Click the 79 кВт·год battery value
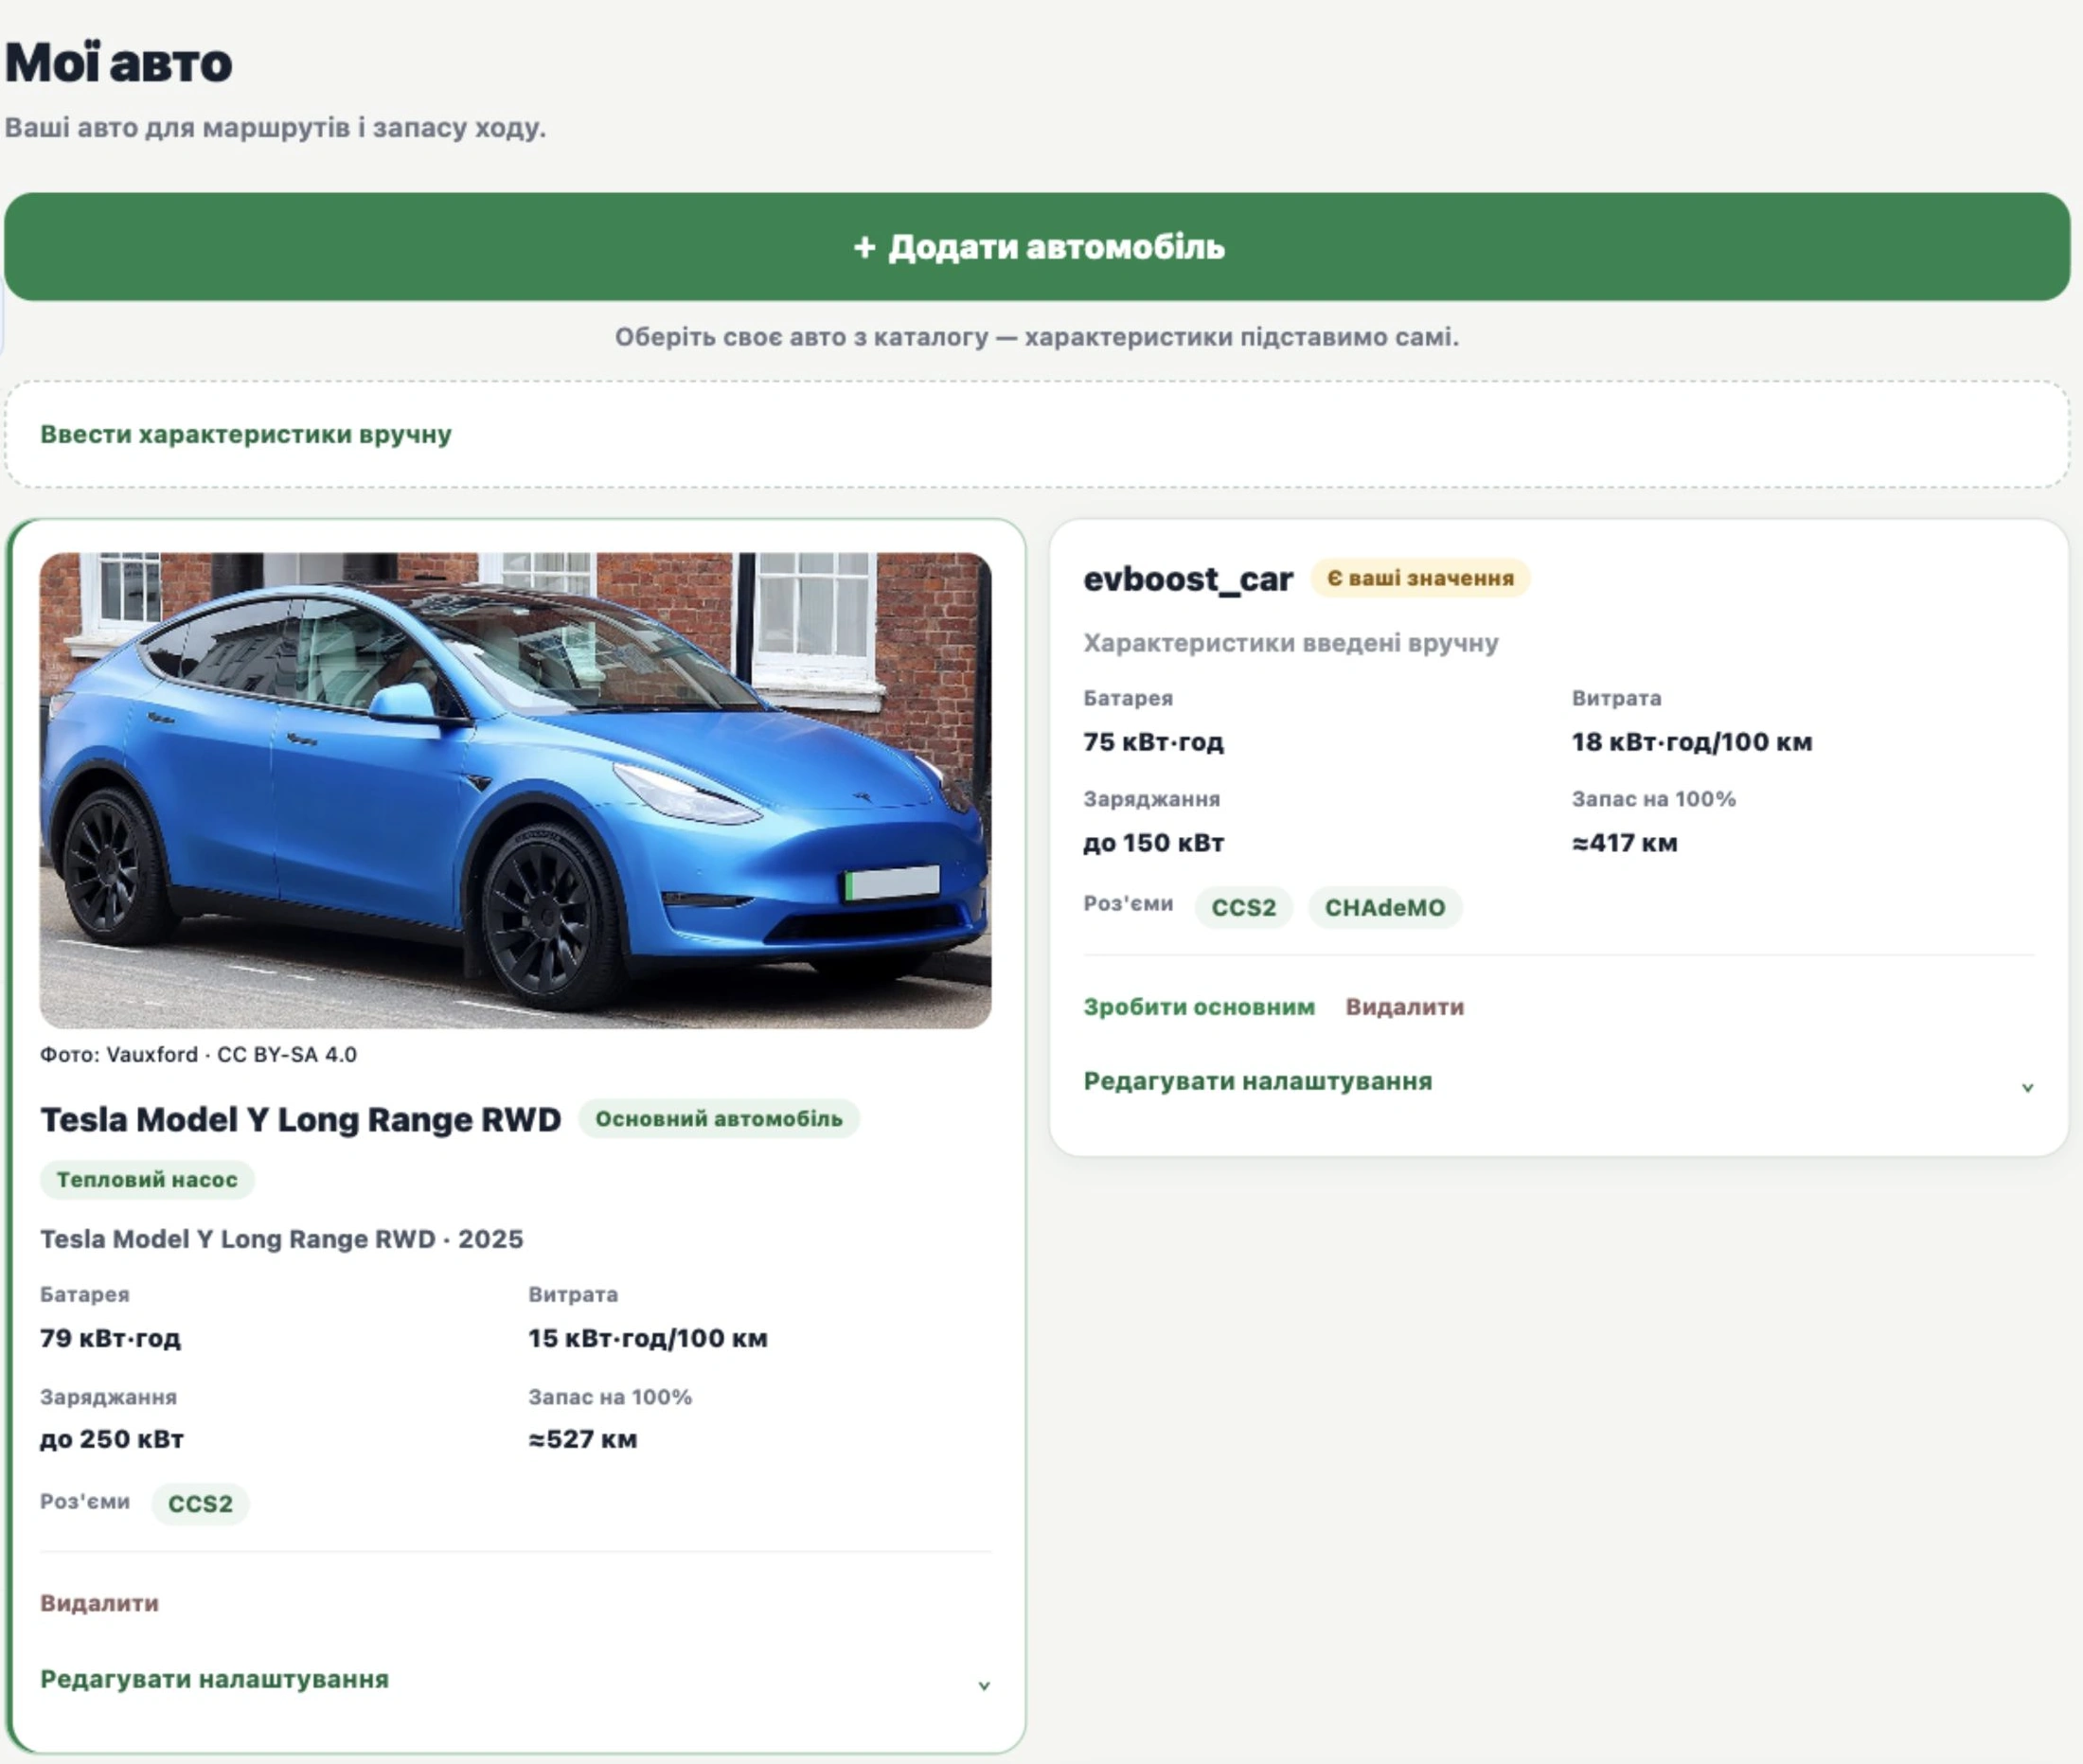Image resolution: width=2083 pixels, height=1764 pixels. click(110, 1339)
